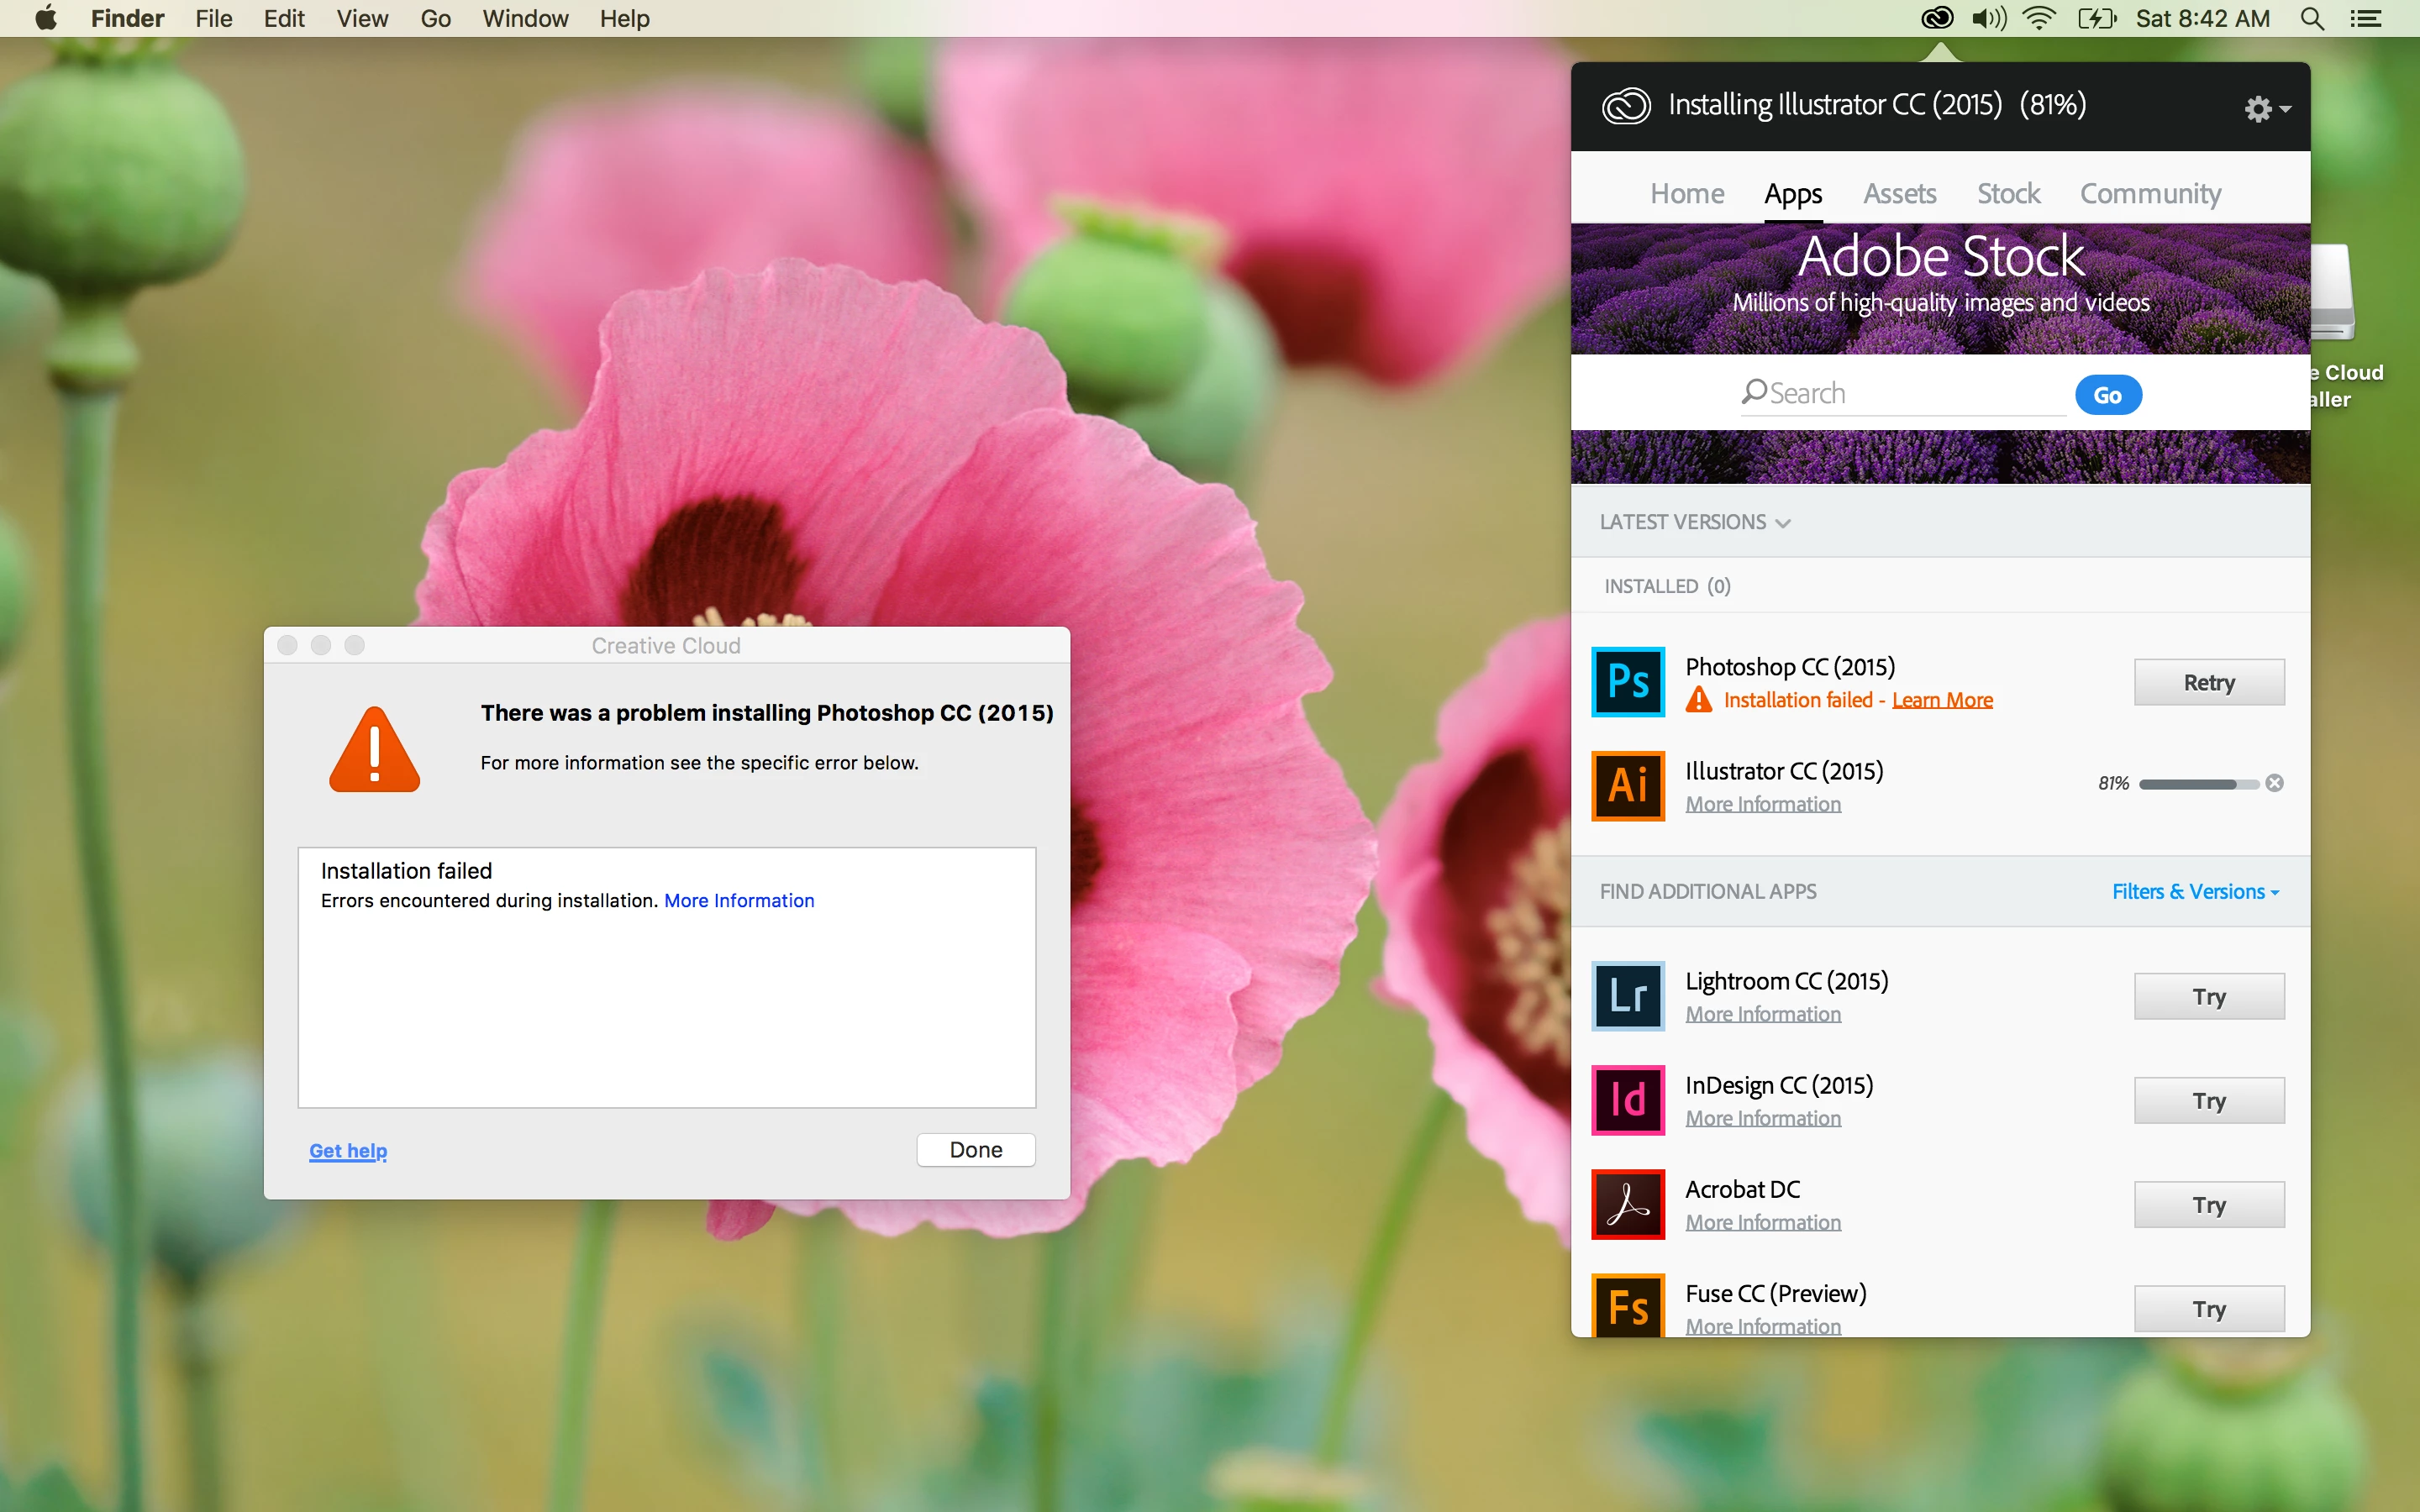Click the Photoshop Ps app icon
2420x1512 pixels.
click(1627, 682)
